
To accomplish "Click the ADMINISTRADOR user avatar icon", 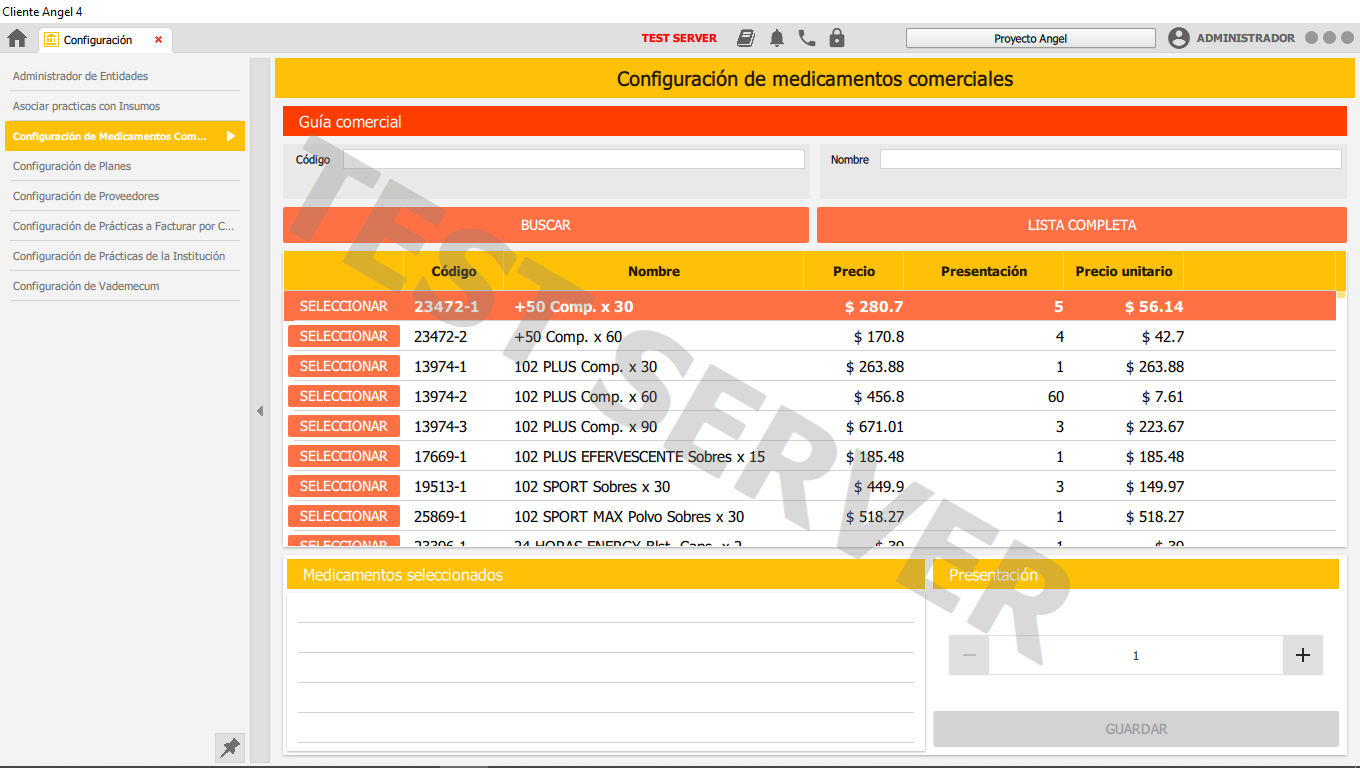I will (x=1179, y=37).
